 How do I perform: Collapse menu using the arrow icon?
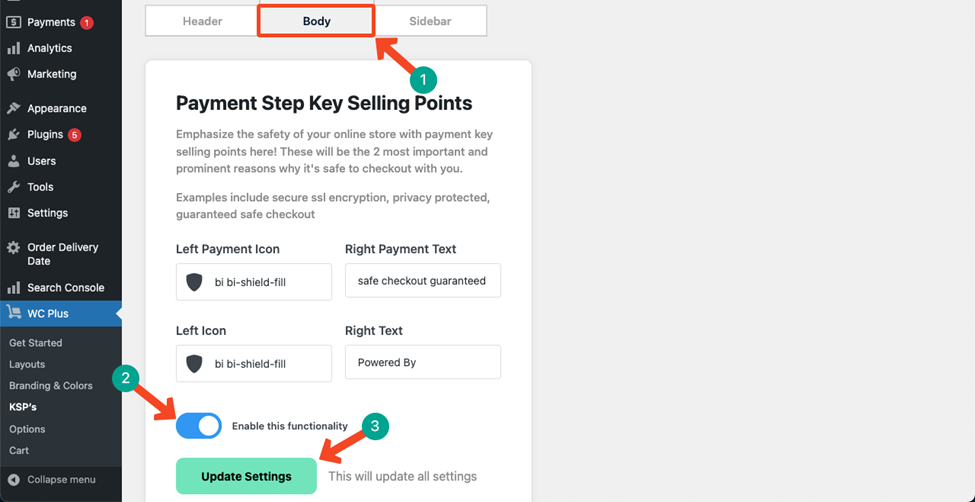(14, 480)
